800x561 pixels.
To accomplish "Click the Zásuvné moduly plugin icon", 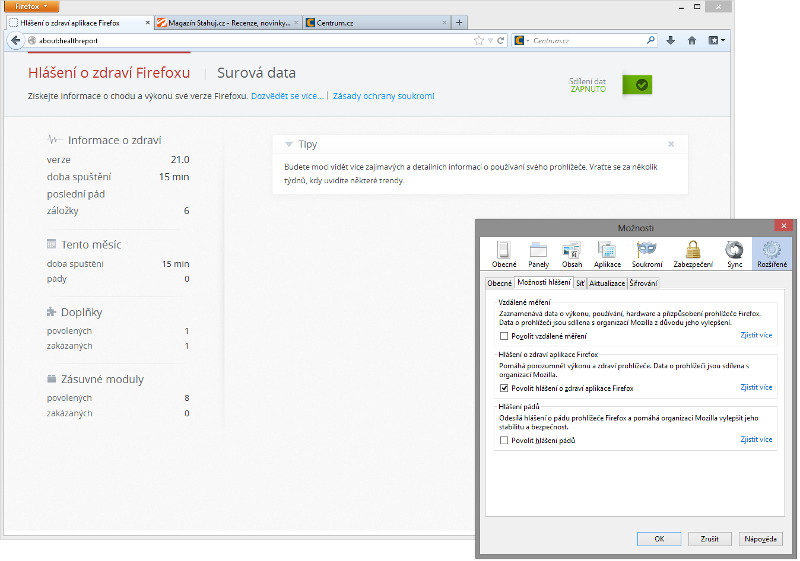I will (52, 379).
